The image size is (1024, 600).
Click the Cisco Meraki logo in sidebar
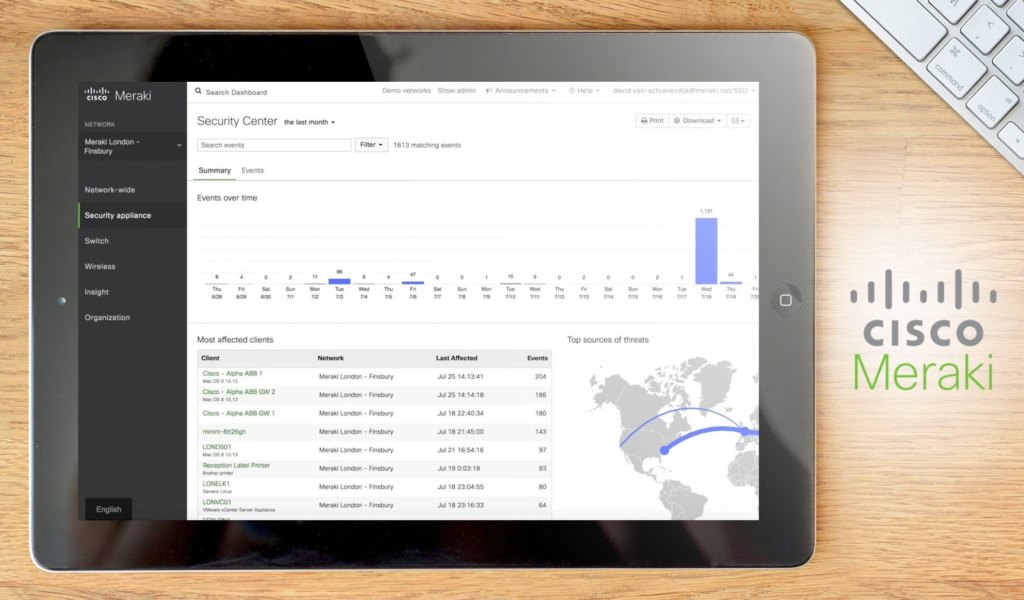coord(111,95)
